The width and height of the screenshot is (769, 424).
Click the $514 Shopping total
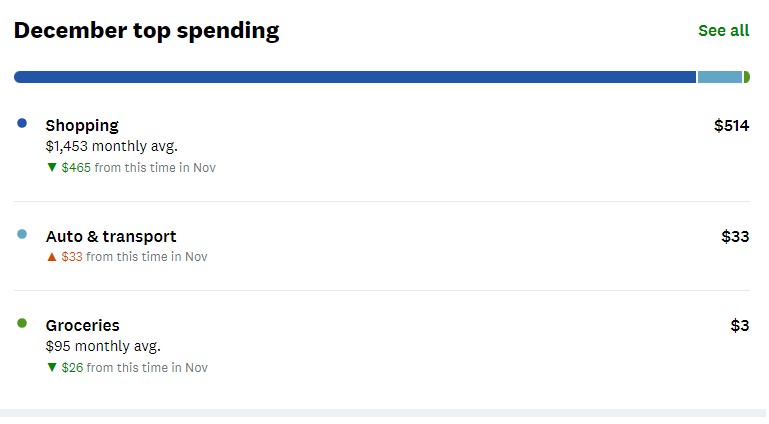tap(731, 125)
